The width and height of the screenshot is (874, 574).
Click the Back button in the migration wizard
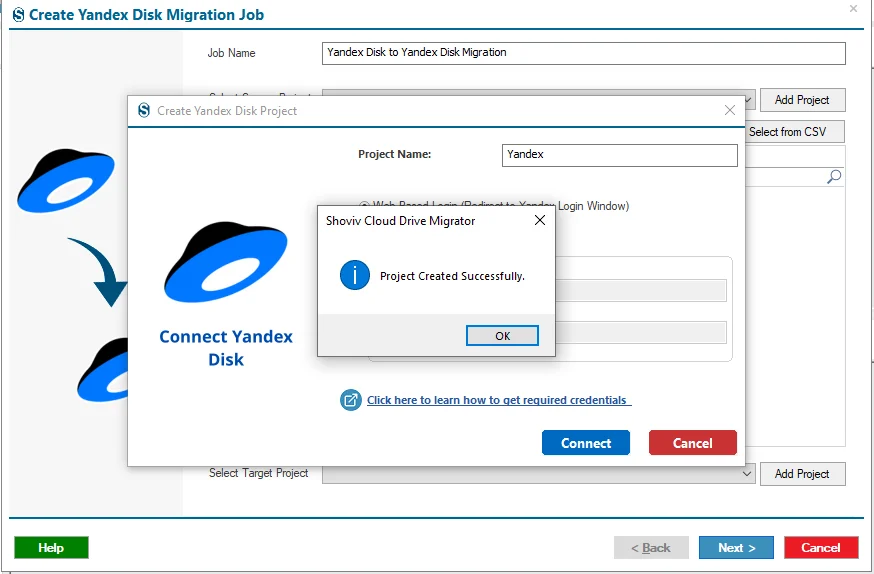click(x=651, y=547)
